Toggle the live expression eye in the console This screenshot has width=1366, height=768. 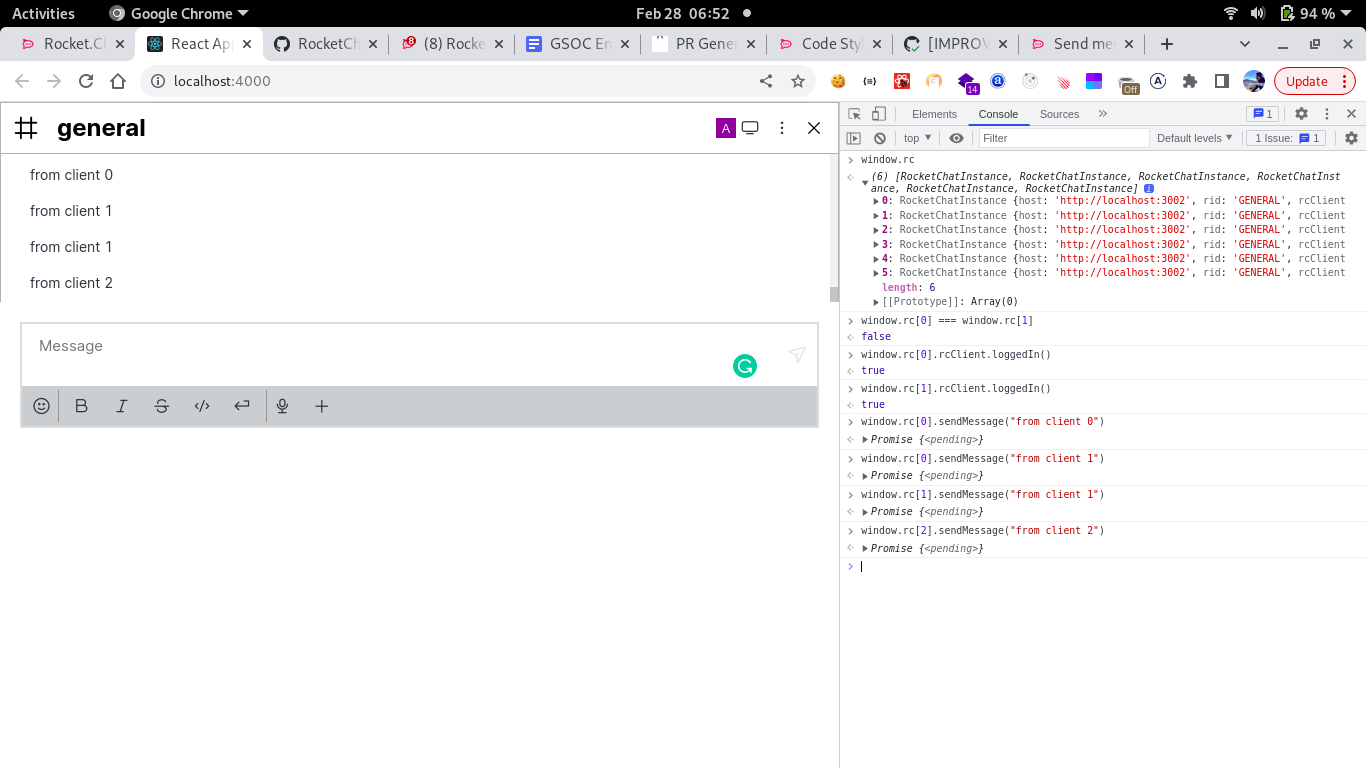(x=956, y=137)
